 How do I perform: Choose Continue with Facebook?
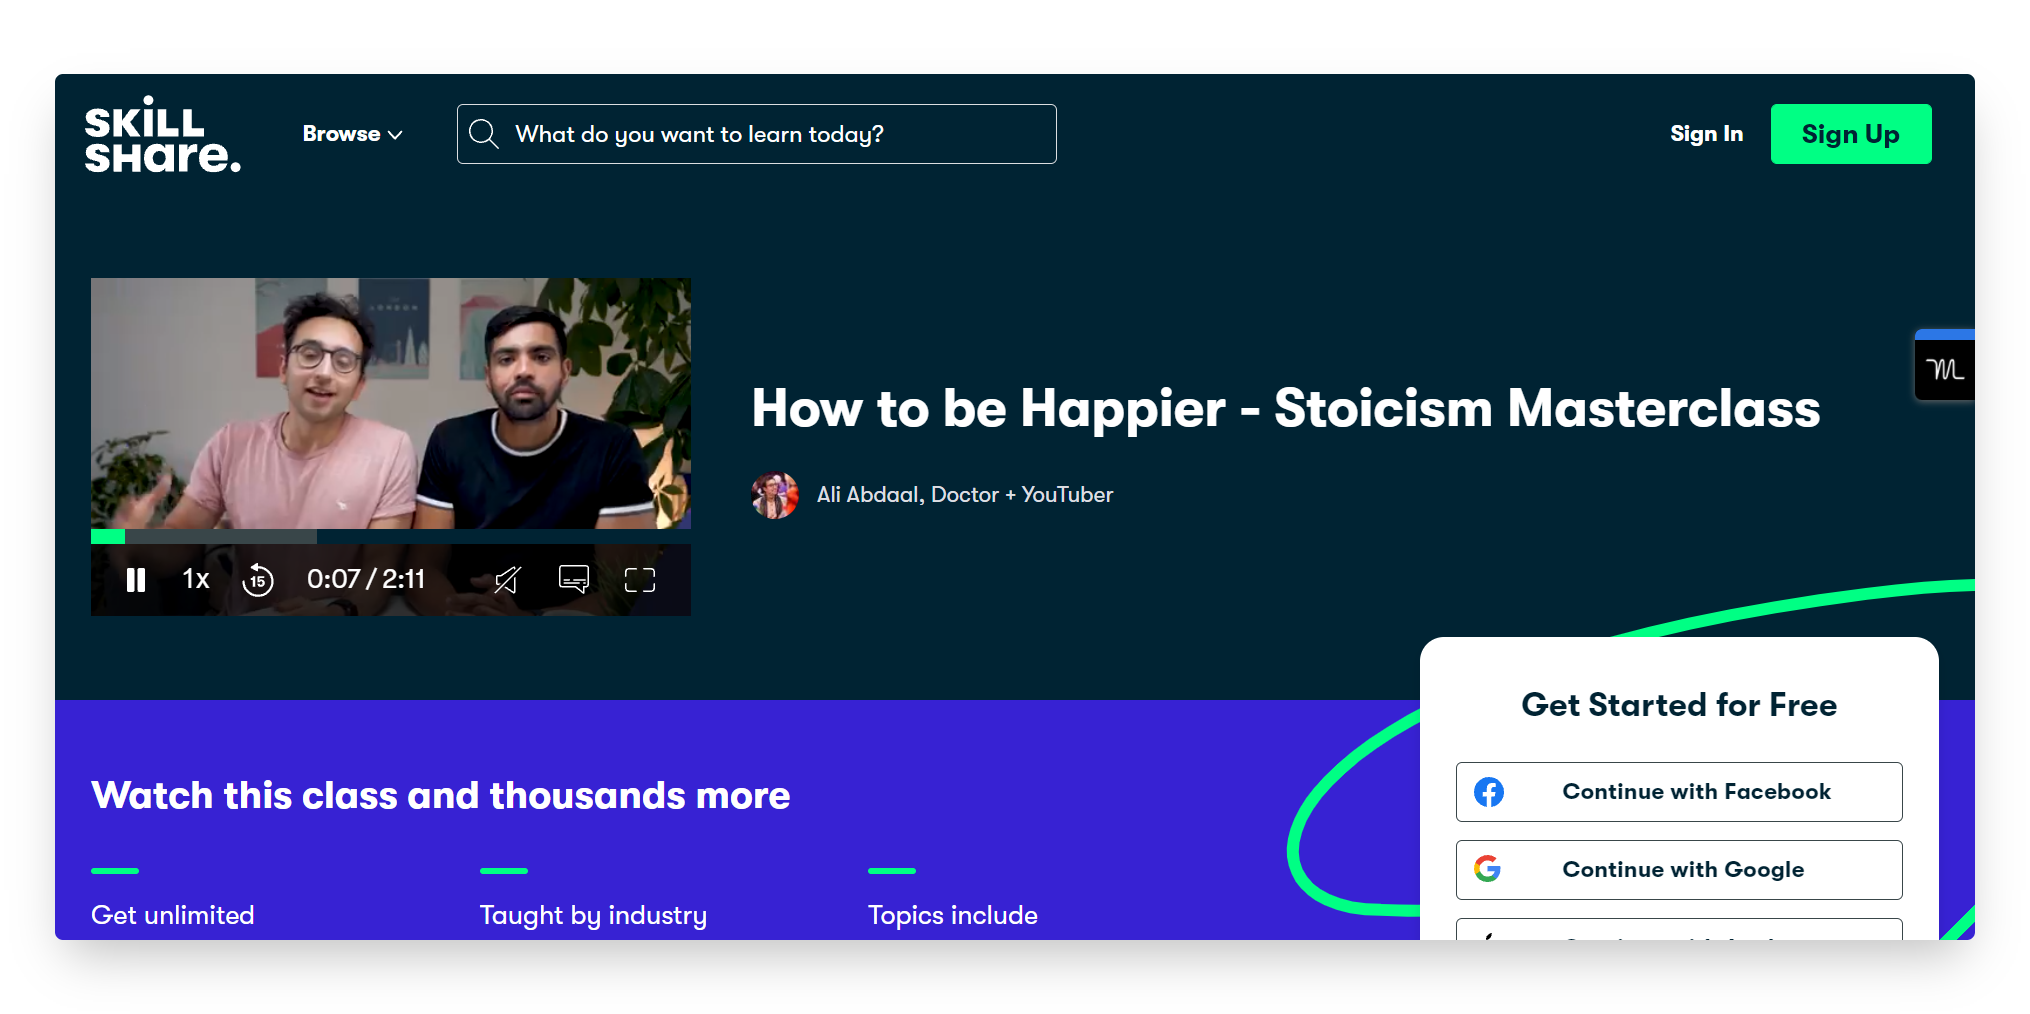[x=1679, y=792]
